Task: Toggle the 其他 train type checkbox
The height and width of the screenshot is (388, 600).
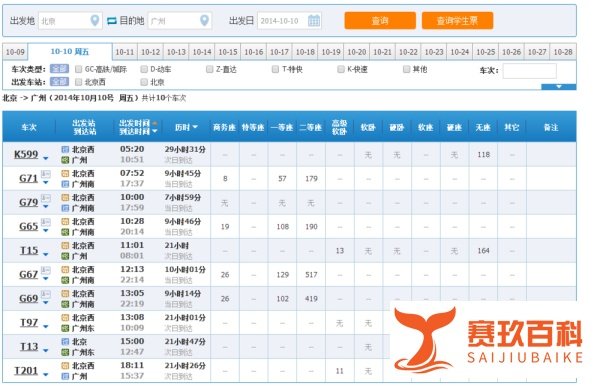Action: tap(406, 69)
